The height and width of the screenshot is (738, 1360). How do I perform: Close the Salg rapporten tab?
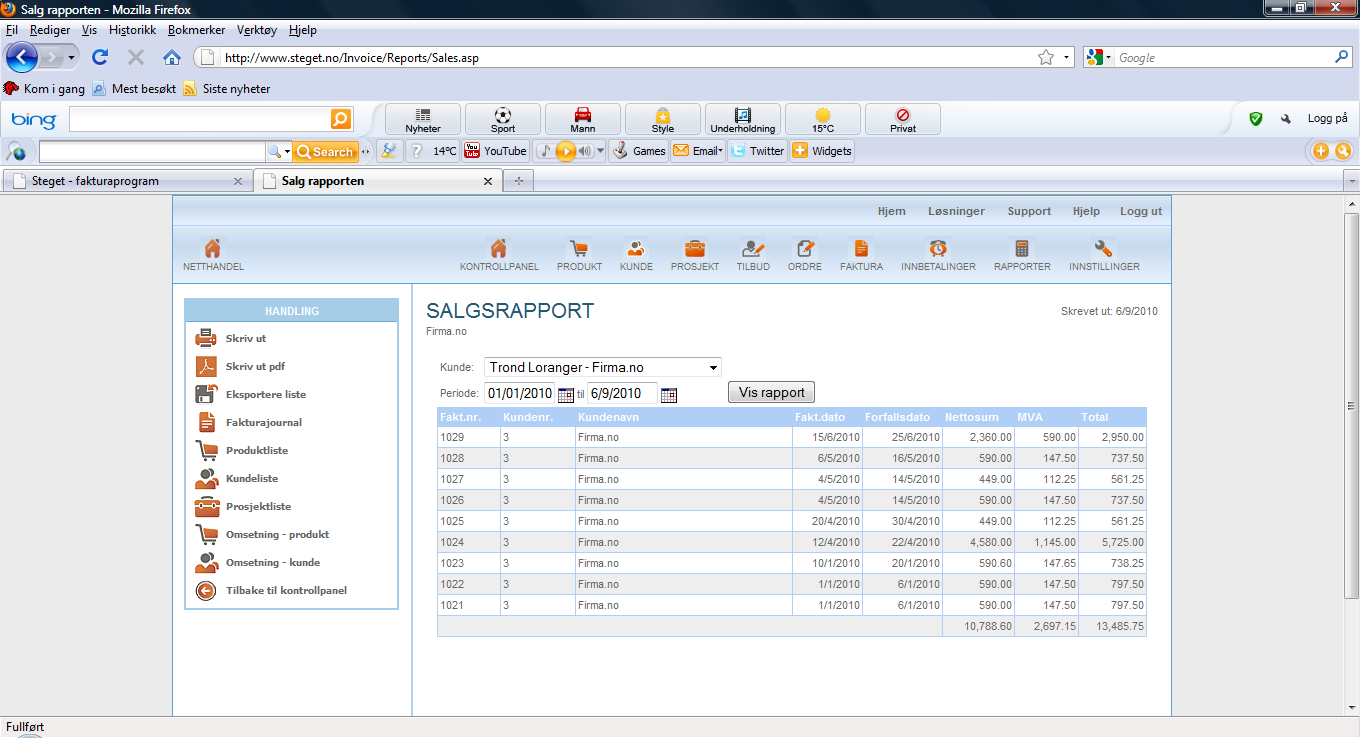488,181
